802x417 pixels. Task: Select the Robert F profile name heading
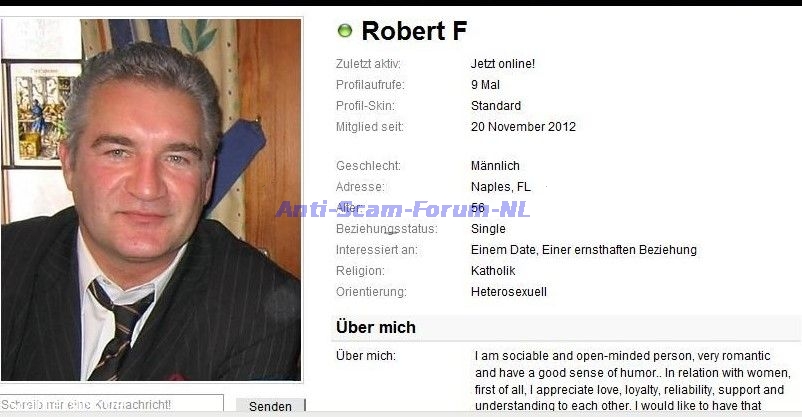pos(414,31)
